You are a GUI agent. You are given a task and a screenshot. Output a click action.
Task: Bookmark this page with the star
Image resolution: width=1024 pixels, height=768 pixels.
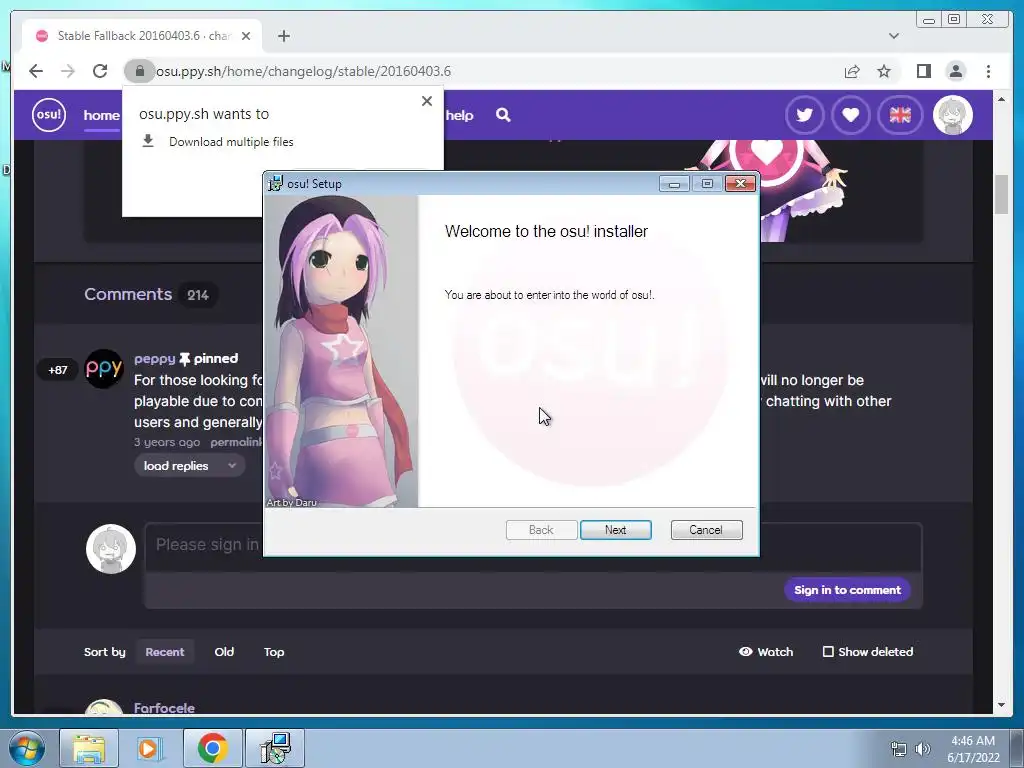tap(884, 71)
